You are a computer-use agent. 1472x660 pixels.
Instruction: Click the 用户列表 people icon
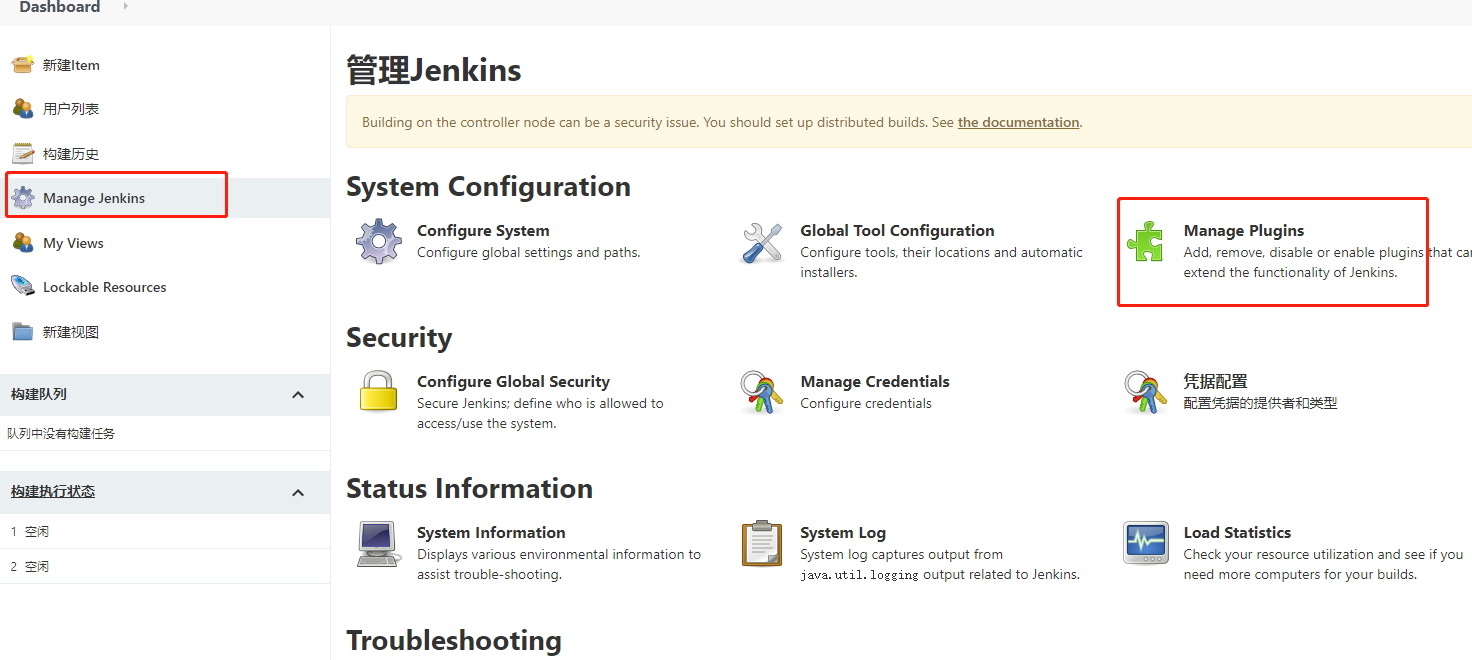tap(23, 109)
